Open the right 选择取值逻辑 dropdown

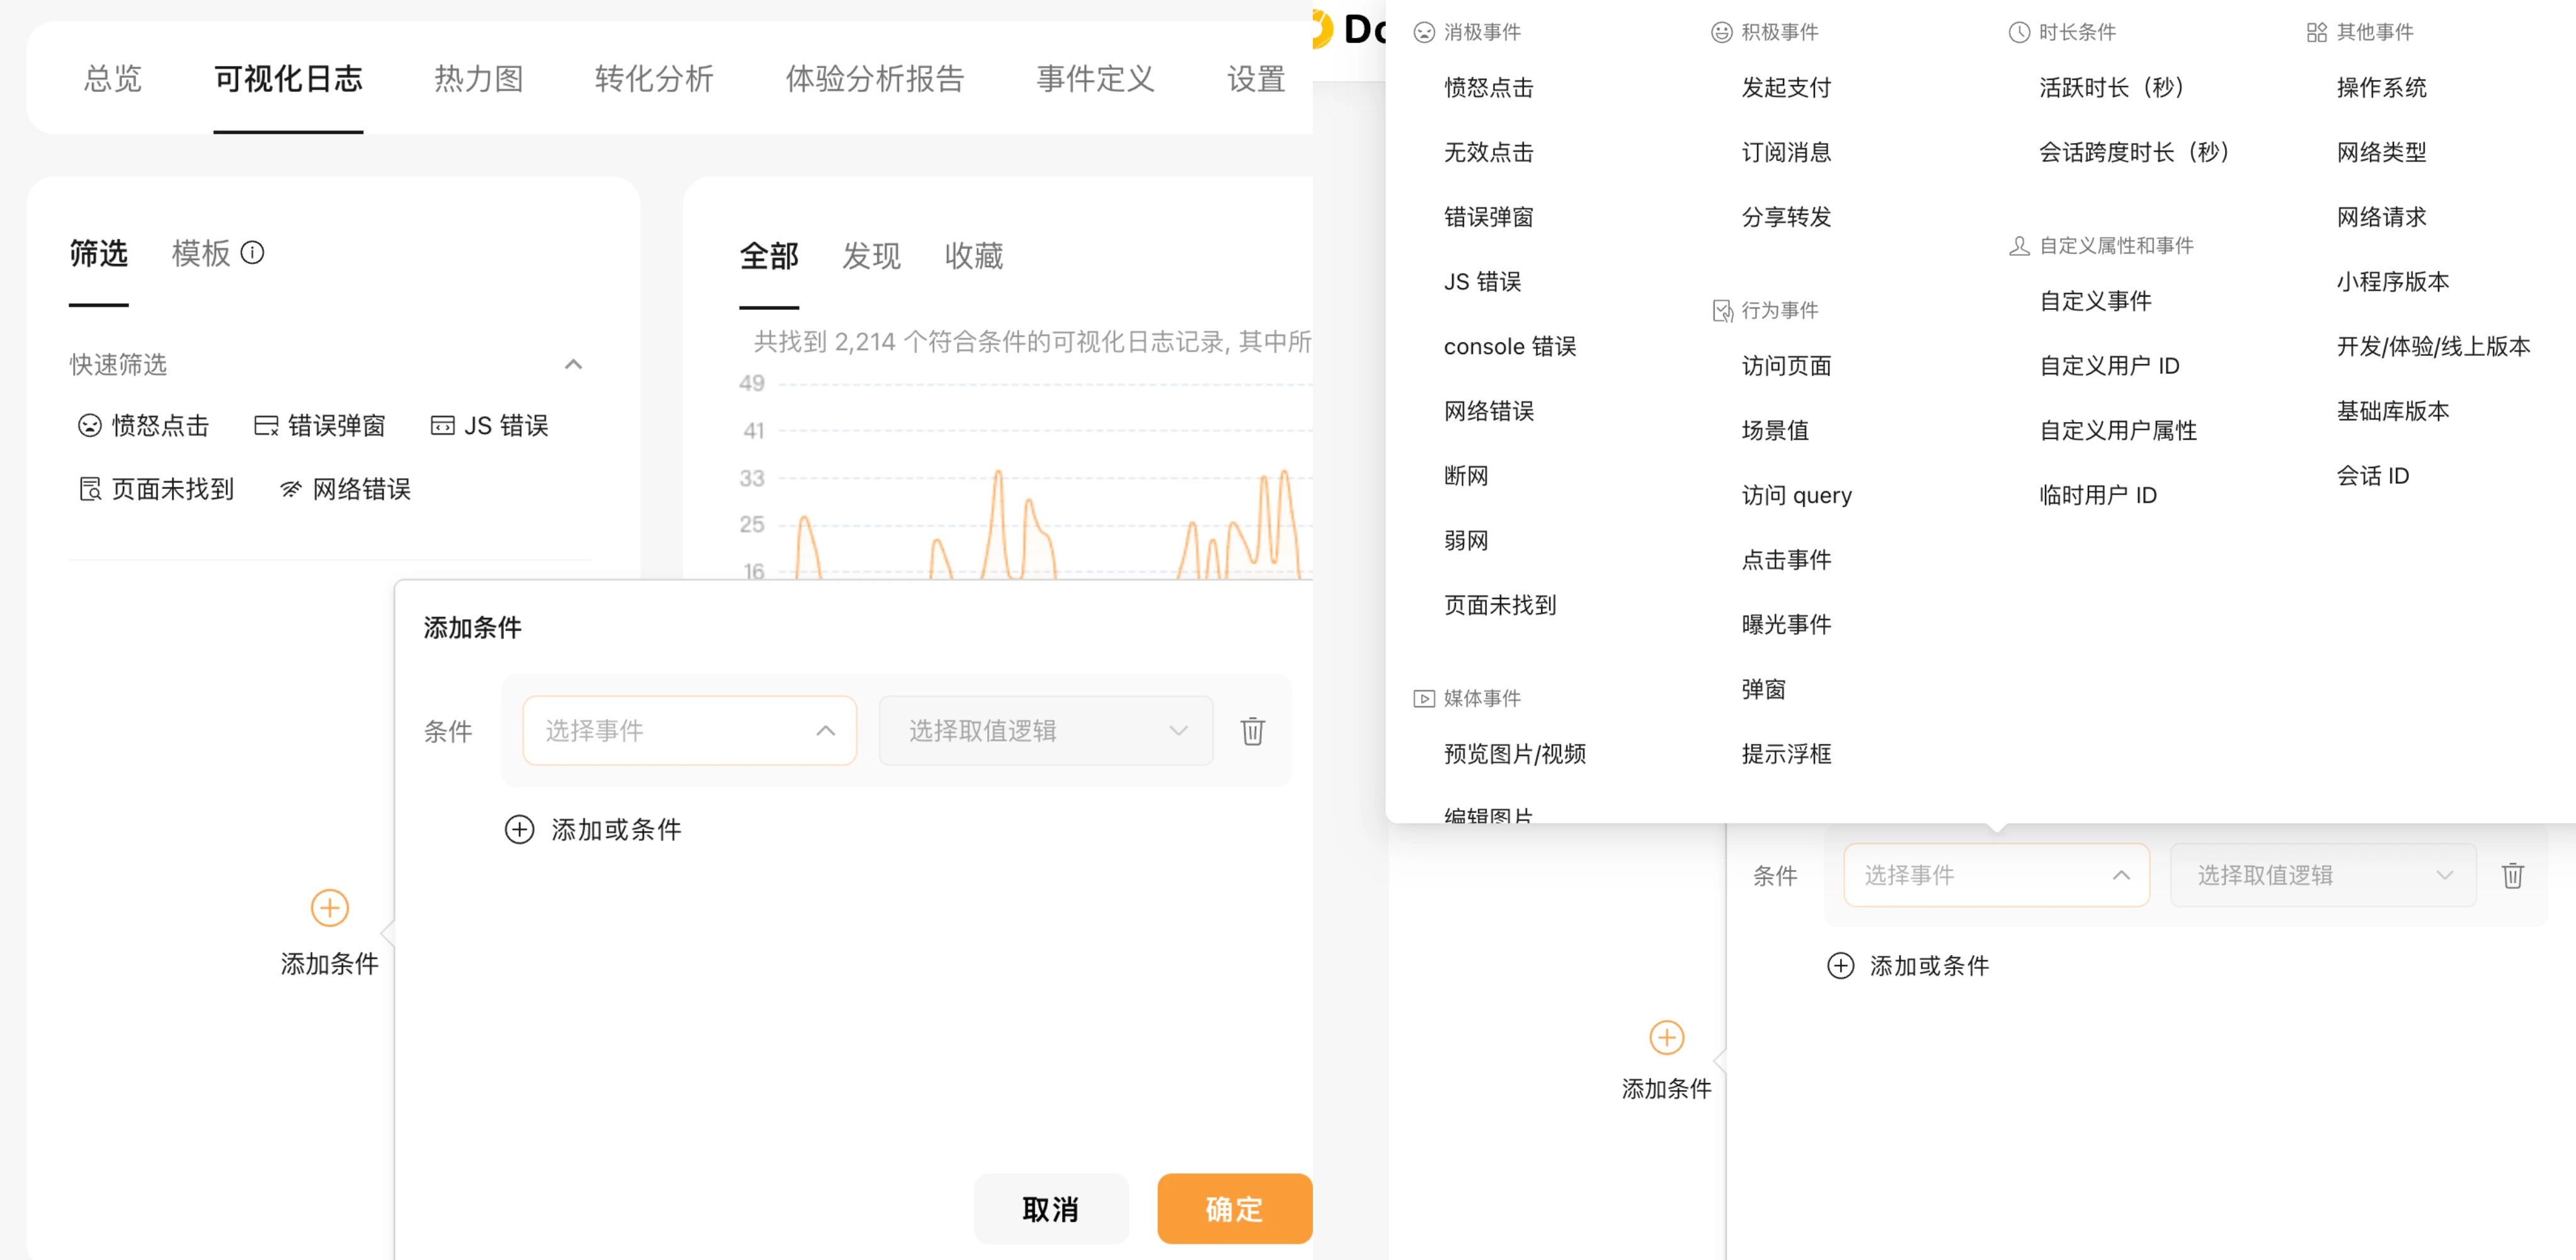pyautogui.click(x=2322, y=876)
